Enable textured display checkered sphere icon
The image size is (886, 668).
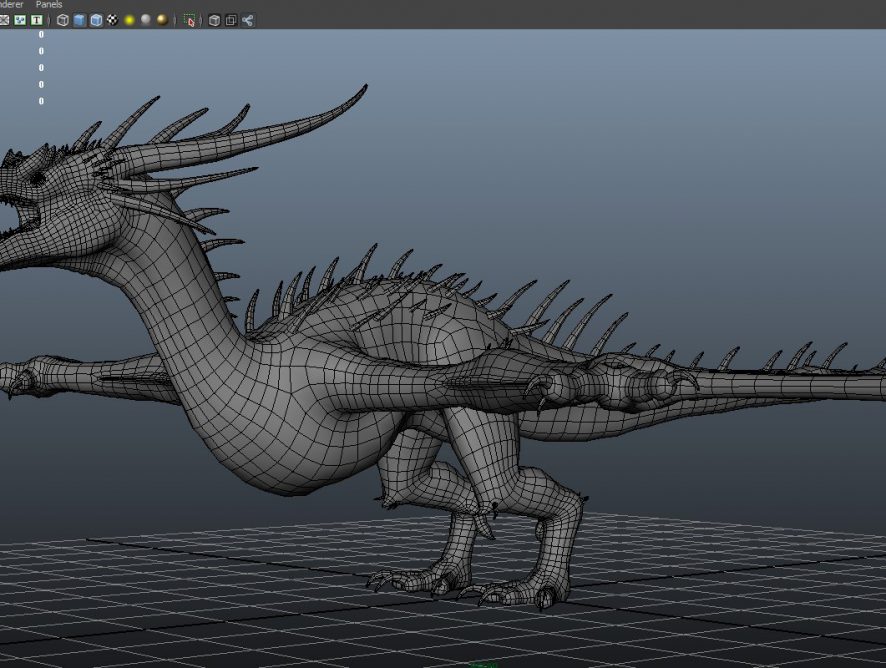pyautogui.click(x=113, y=20)
